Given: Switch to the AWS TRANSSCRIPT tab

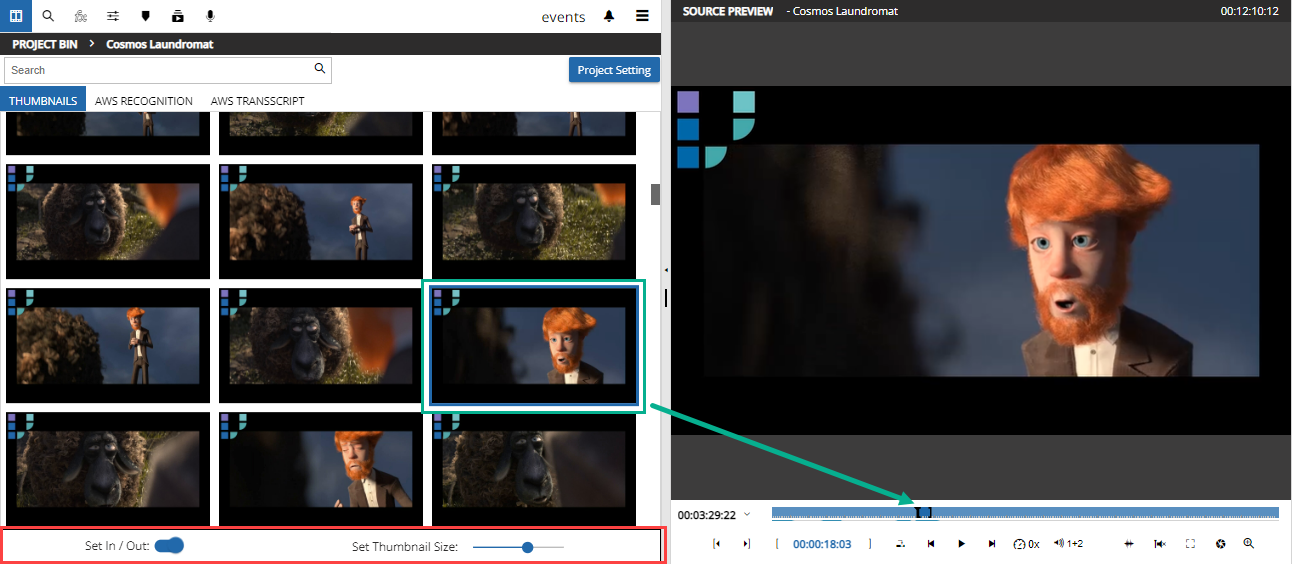Looking at the screenshot, I should (x=257, y=101).
